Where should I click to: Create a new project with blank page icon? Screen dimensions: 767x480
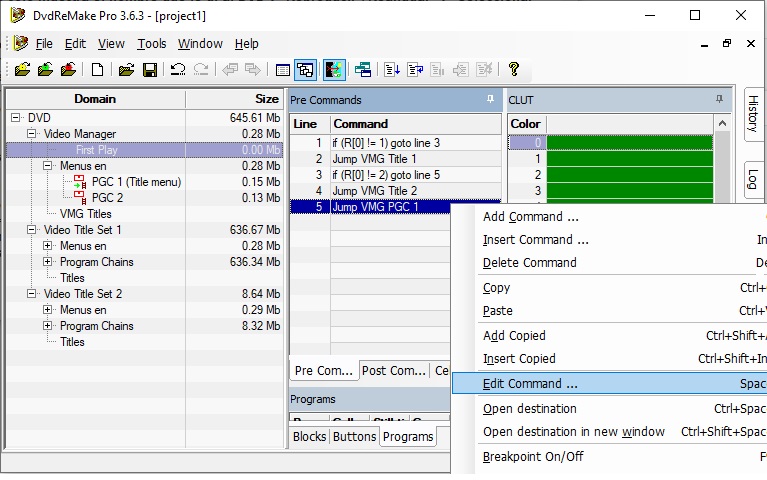[97, 69]
